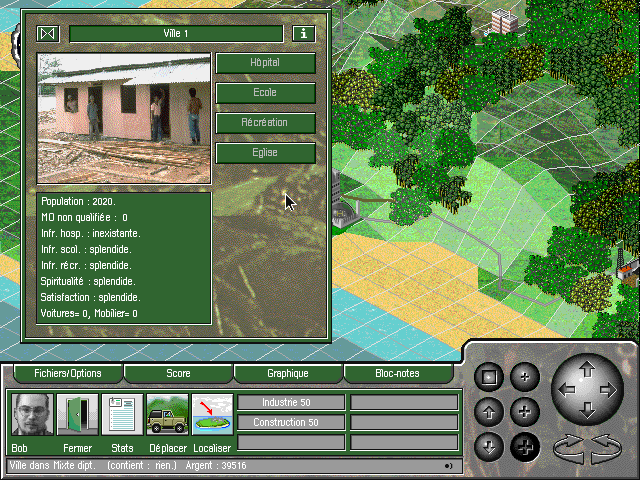Open the info button next to Ville 1

[304, 34]
